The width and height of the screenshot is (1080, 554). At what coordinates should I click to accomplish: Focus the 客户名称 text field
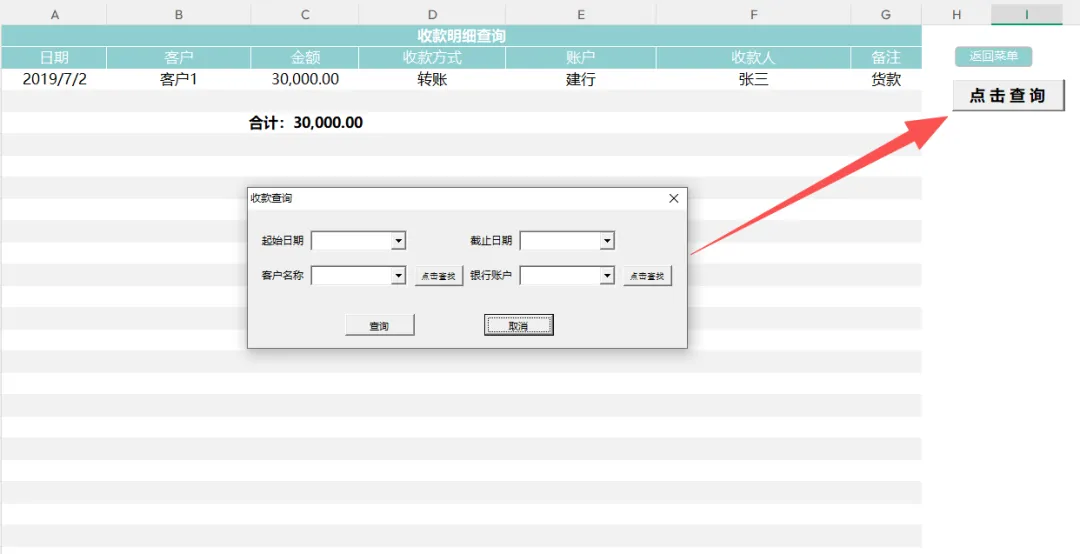click(351, 276)
